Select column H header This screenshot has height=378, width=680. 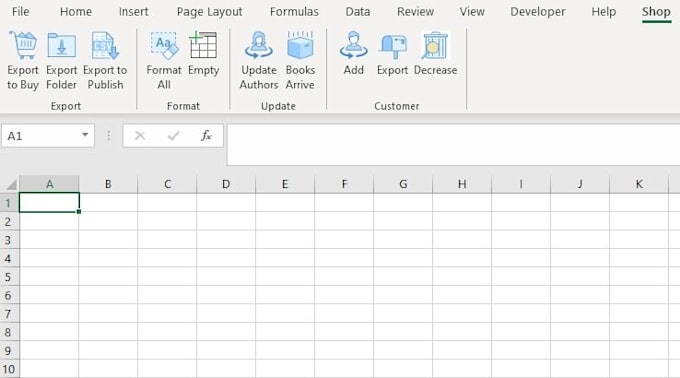[462, 184]
